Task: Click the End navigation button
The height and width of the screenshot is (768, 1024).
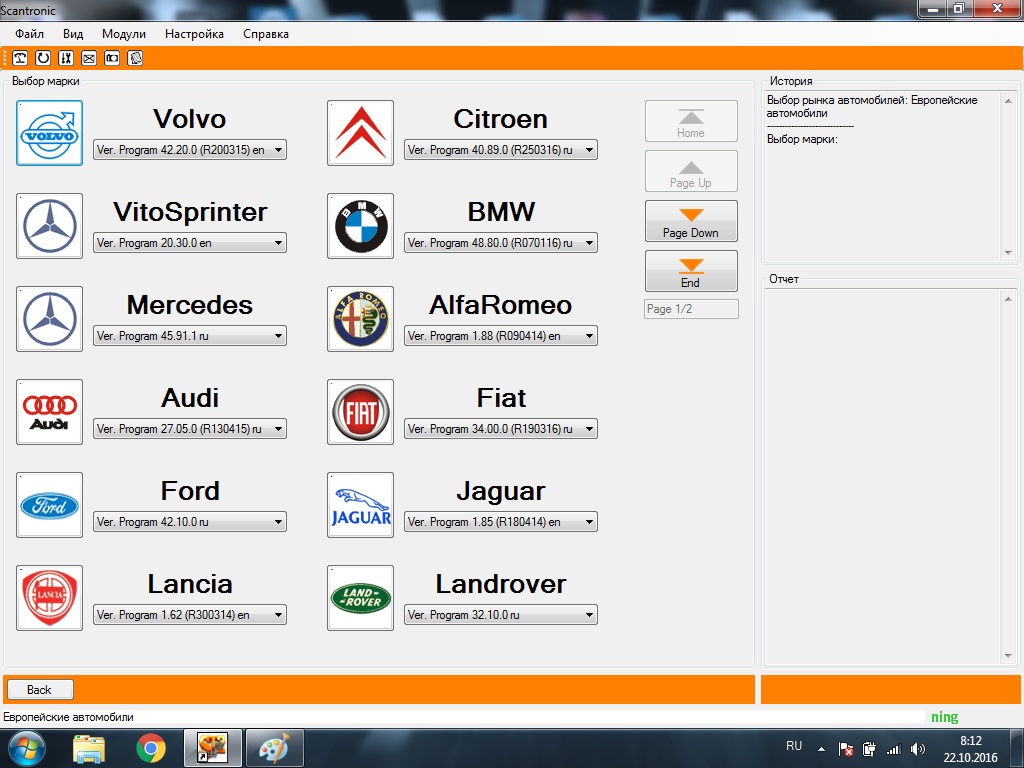Action: point(691,271)
